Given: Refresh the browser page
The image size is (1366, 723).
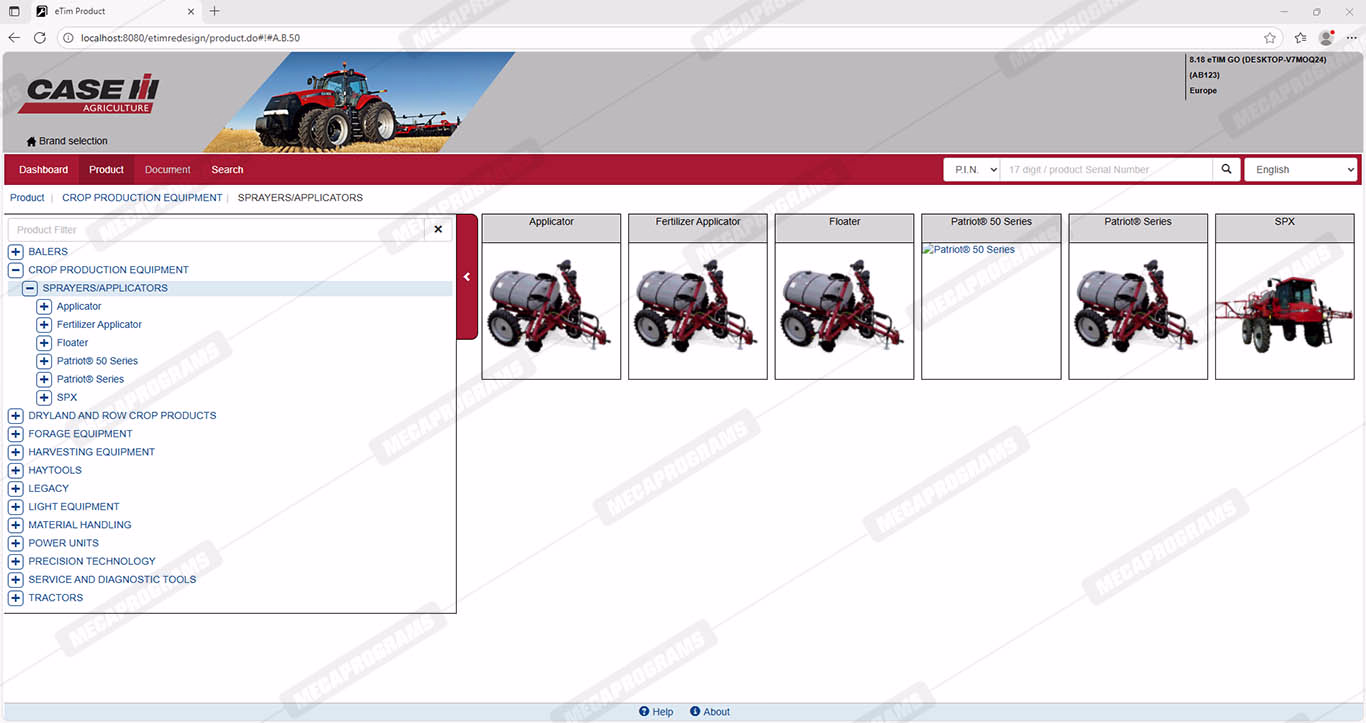Looking at the screenshot, I should click(x=40, y=38).
